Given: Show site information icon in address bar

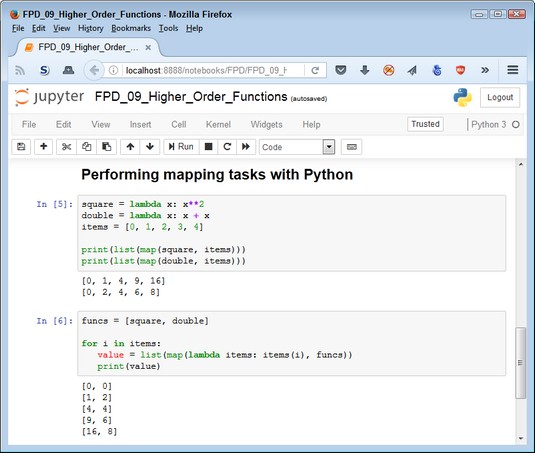Looking at the screenshot, I should [113, 70].
